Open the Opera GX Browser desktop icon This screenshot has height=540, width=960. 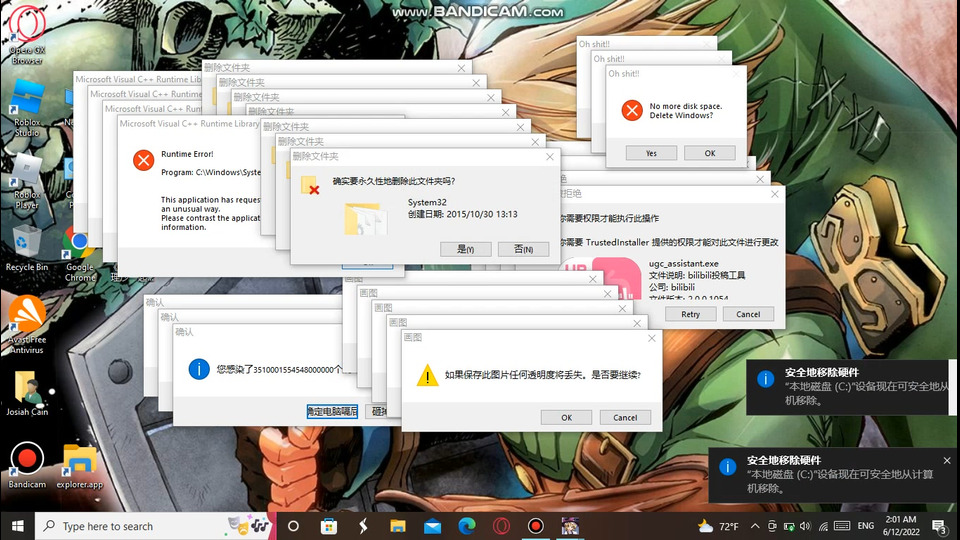click(x=27, y=34)
